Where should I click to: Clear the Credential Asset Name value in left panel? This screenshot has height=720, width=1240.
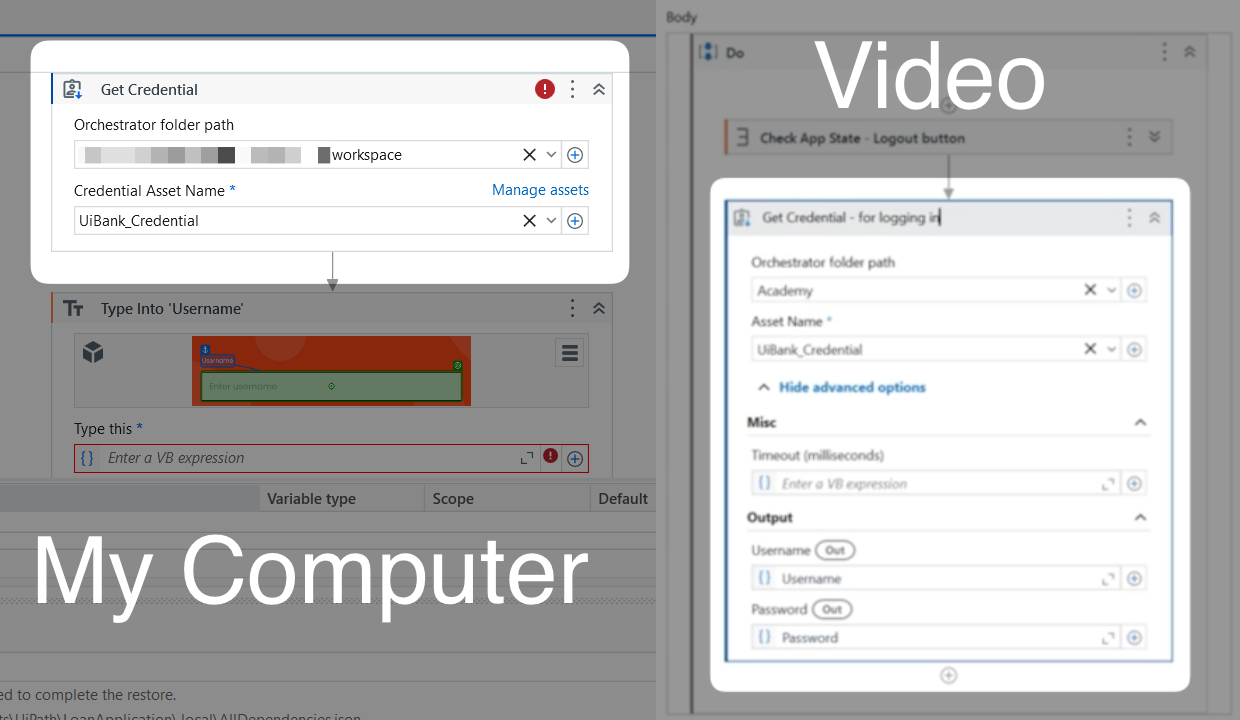coord(529,221)
